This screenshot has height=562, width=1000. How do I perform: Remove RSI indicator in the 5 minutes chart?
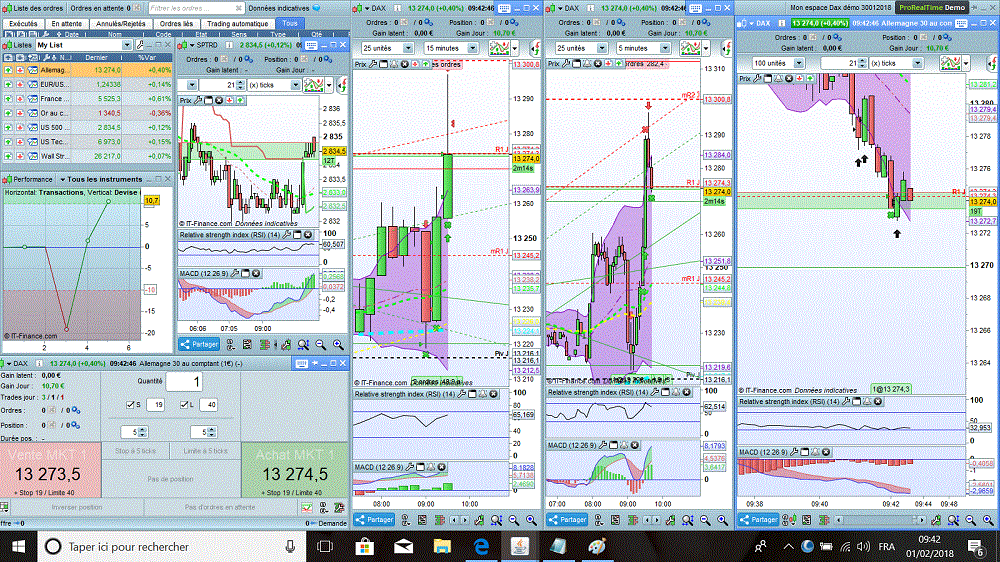point(686,393)
